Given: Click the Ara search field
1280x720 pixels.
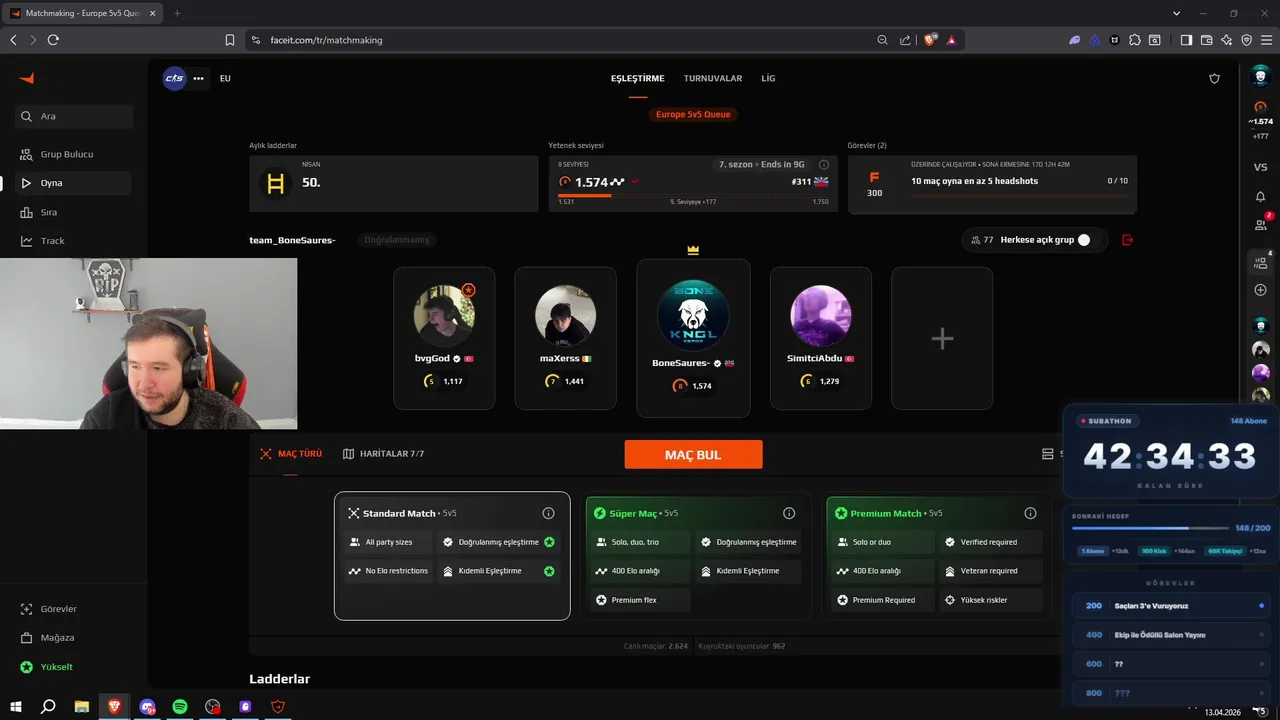Looking at the screenshot, I should coord(74,116).
